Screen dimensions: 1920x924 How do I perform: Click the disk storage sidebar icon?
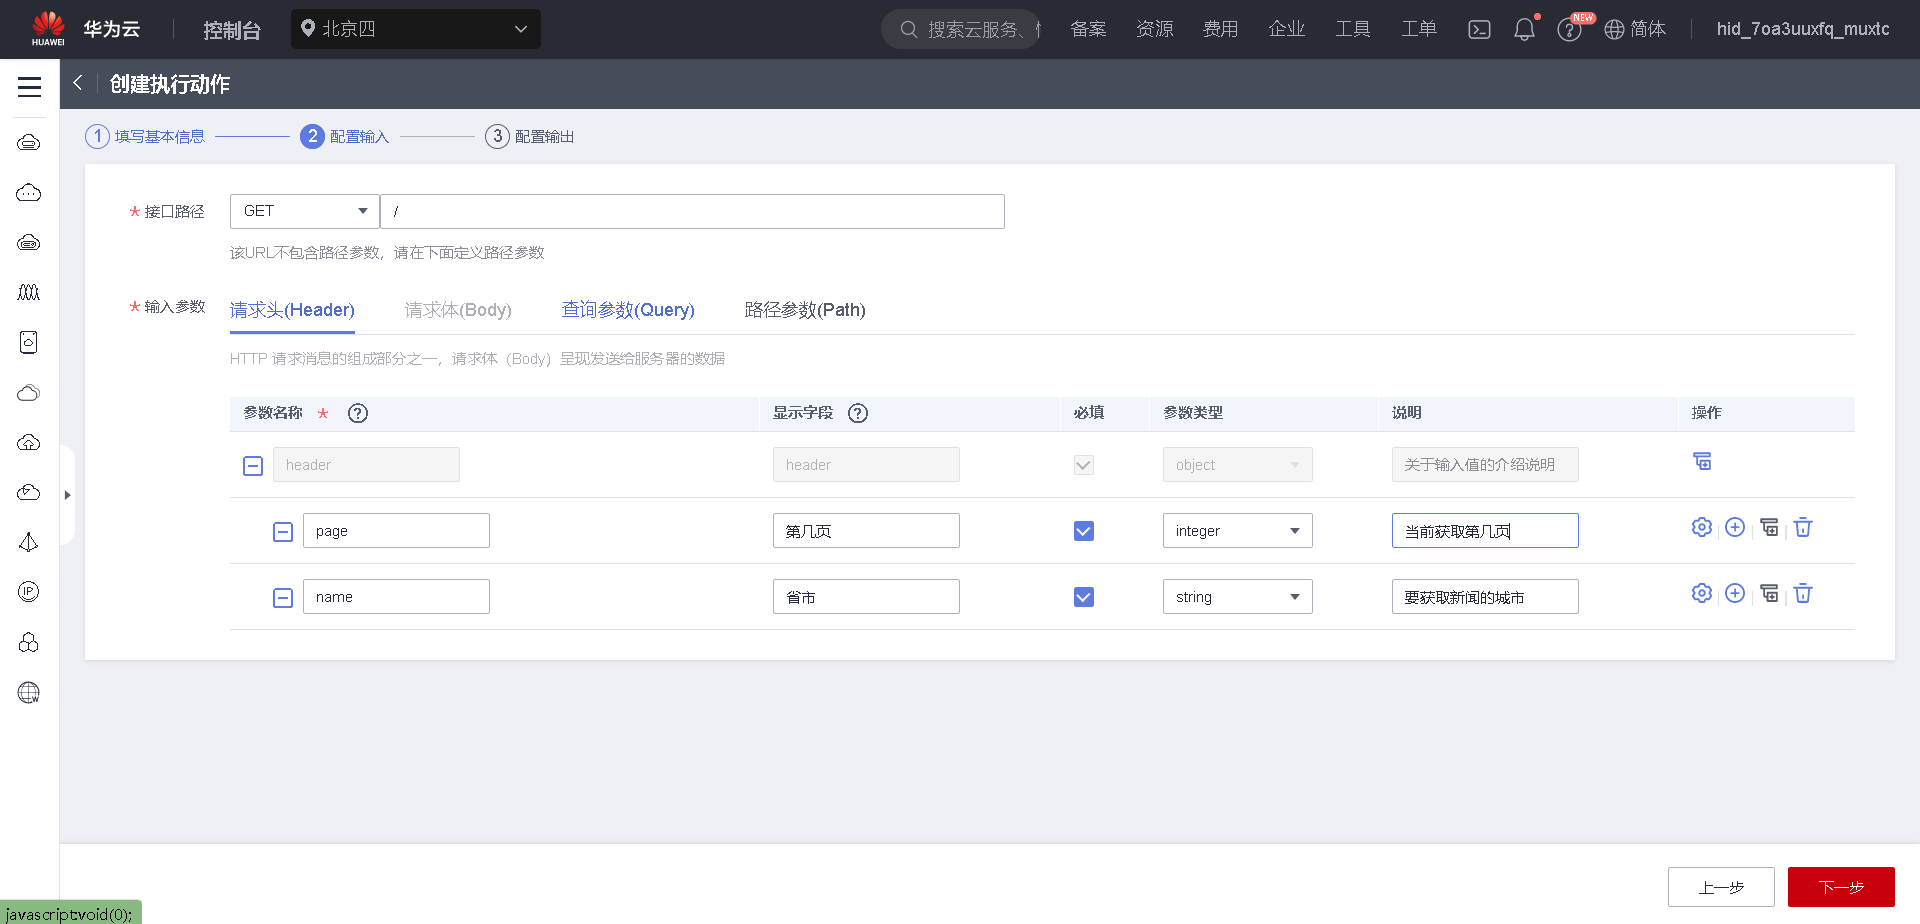29,342
